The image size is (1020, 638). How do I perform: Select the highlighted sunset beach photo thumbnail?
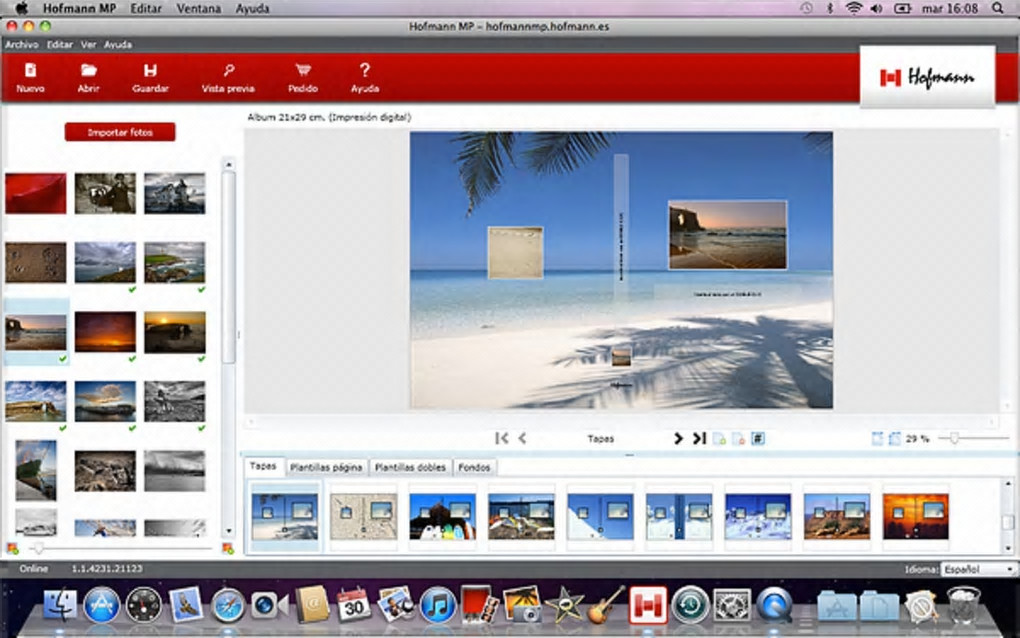(36, 332)
